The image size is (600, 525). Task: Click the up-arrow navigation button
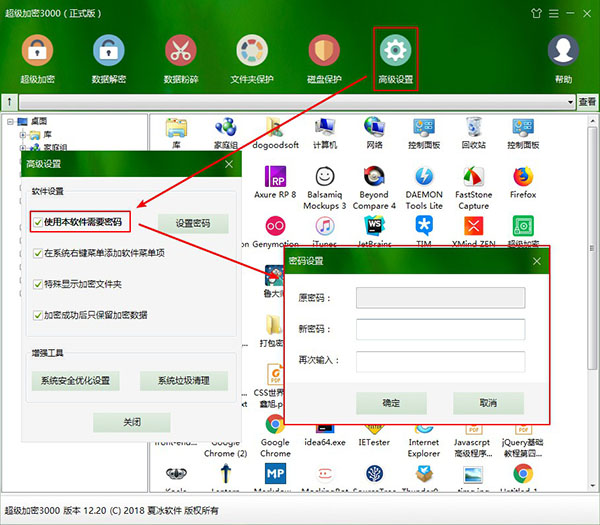click(x=9, y=102)
